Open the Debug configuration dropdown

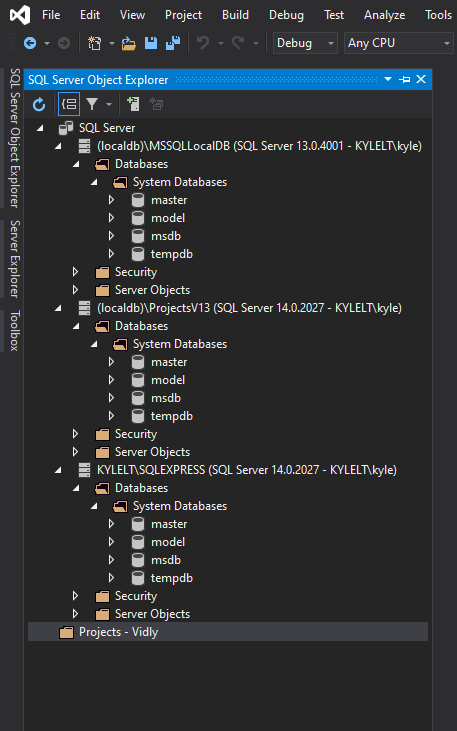tap(305, 43)
